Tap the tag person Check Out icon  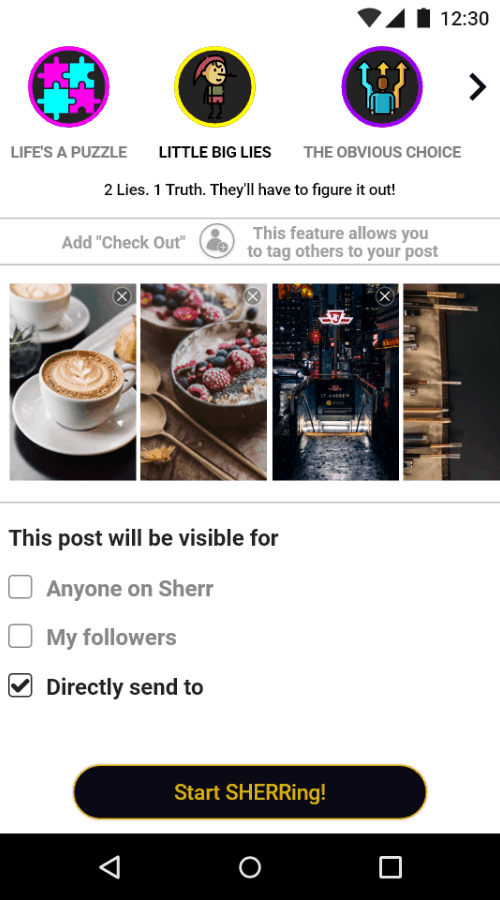[217, 241]
